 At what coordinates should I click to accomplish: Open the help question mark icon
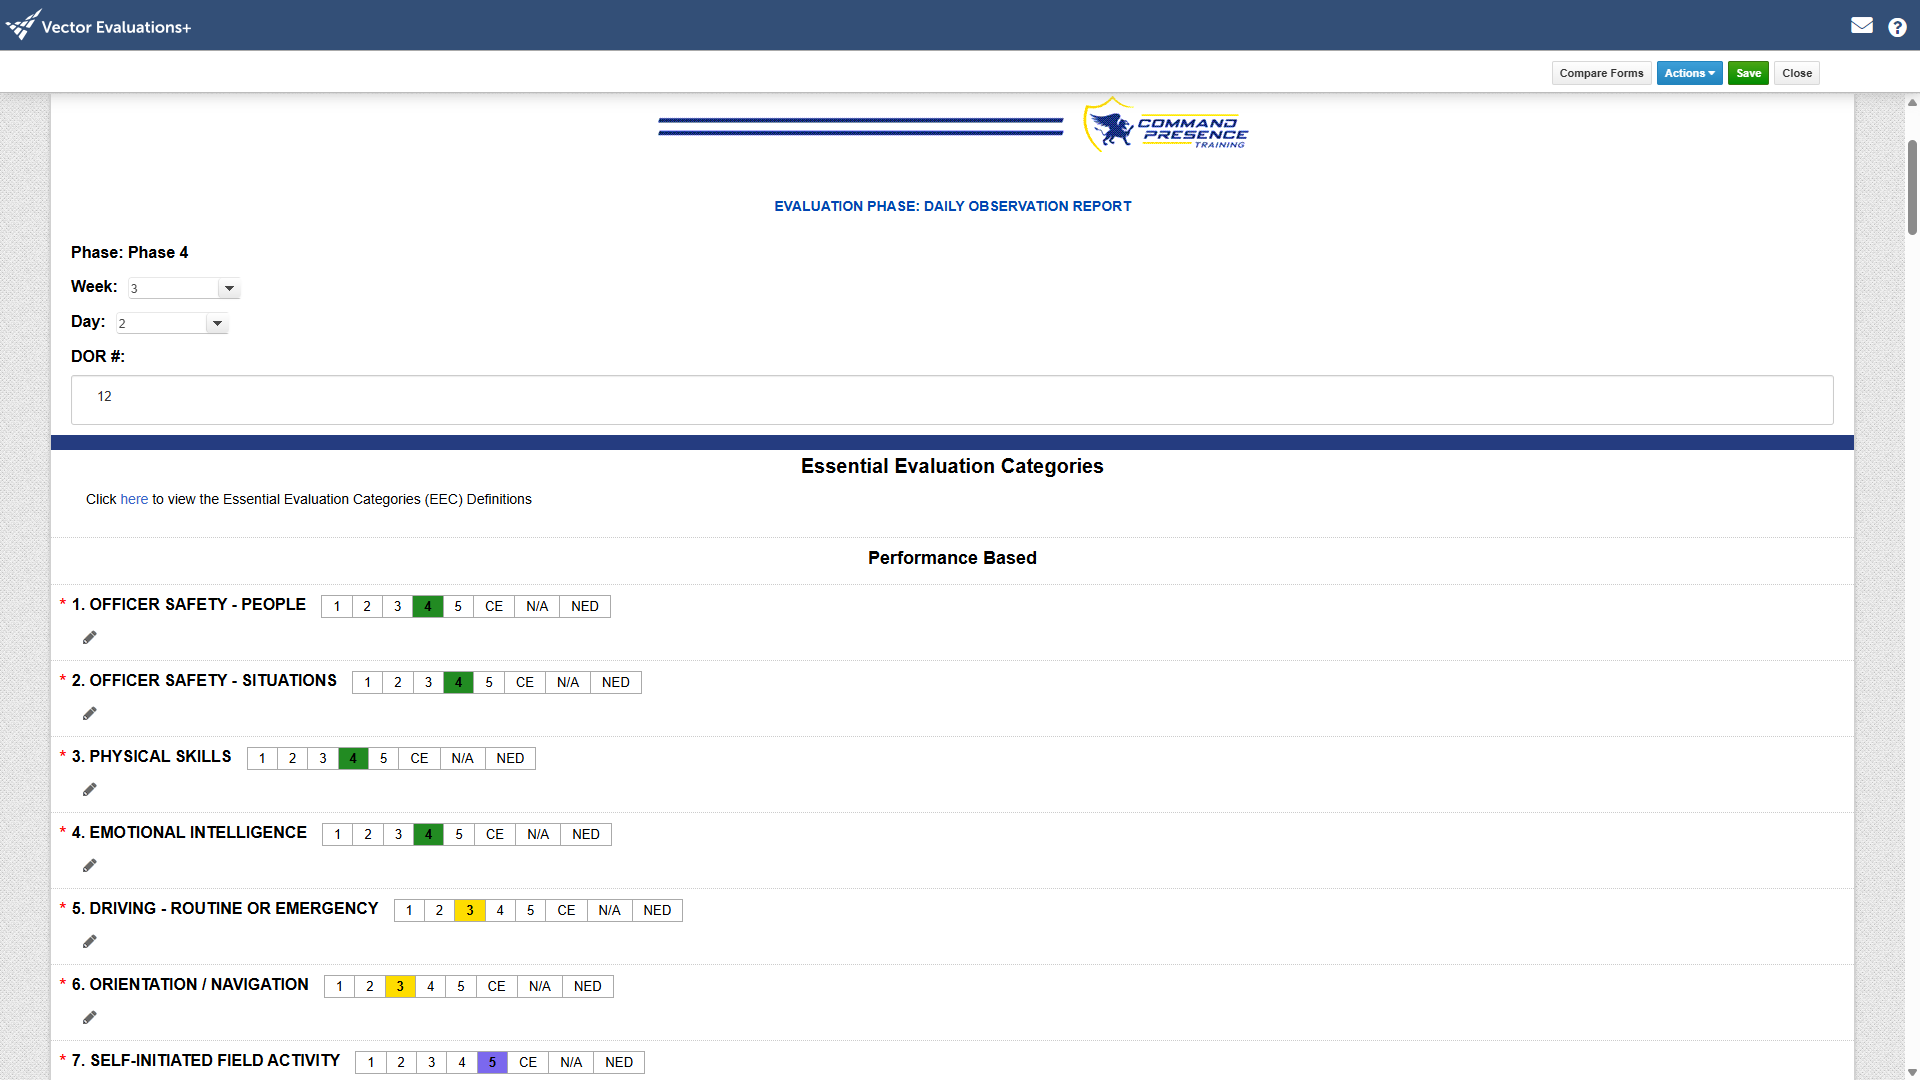1897,27
